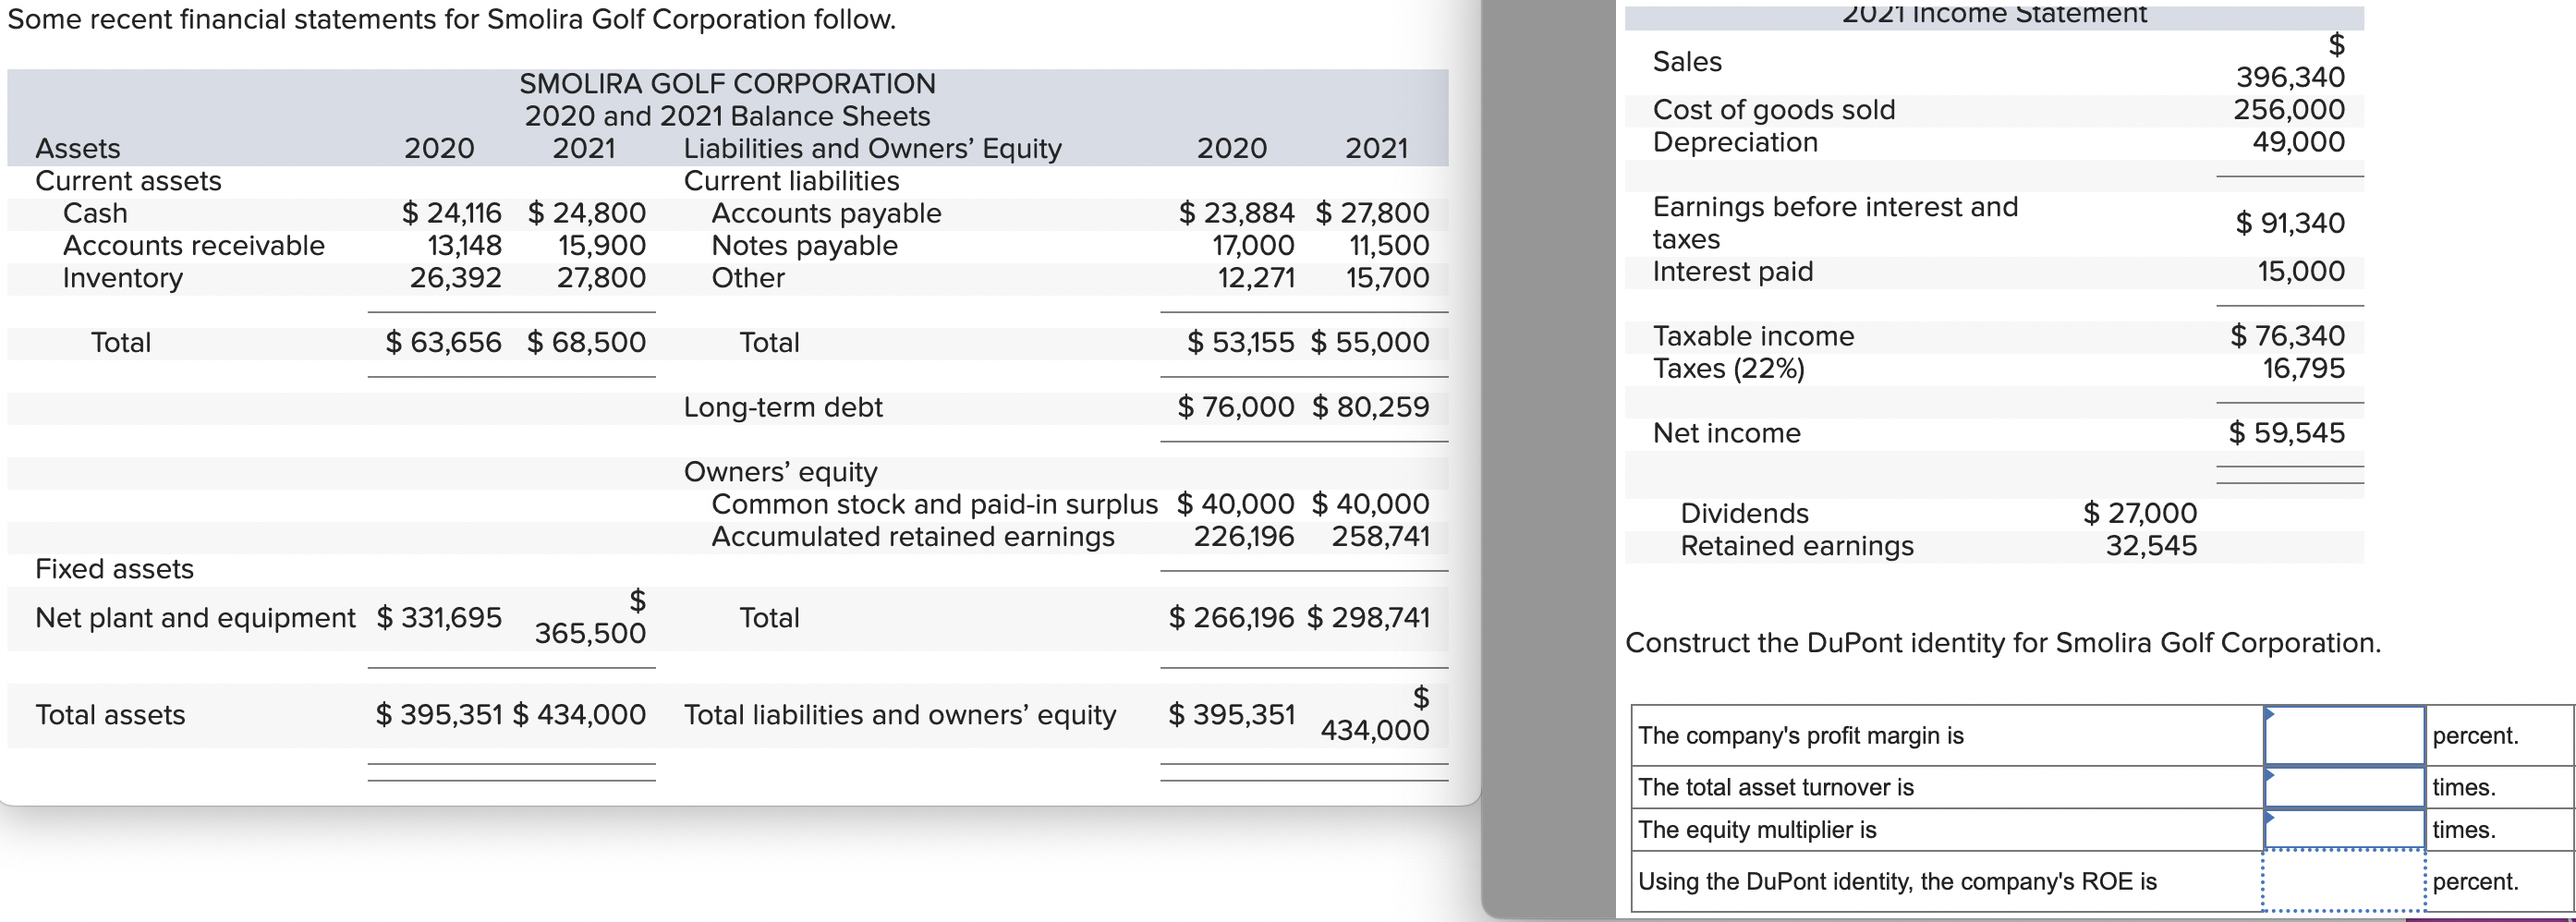Select the 2020 Accounts receivable value 13,148

(465, 245)
